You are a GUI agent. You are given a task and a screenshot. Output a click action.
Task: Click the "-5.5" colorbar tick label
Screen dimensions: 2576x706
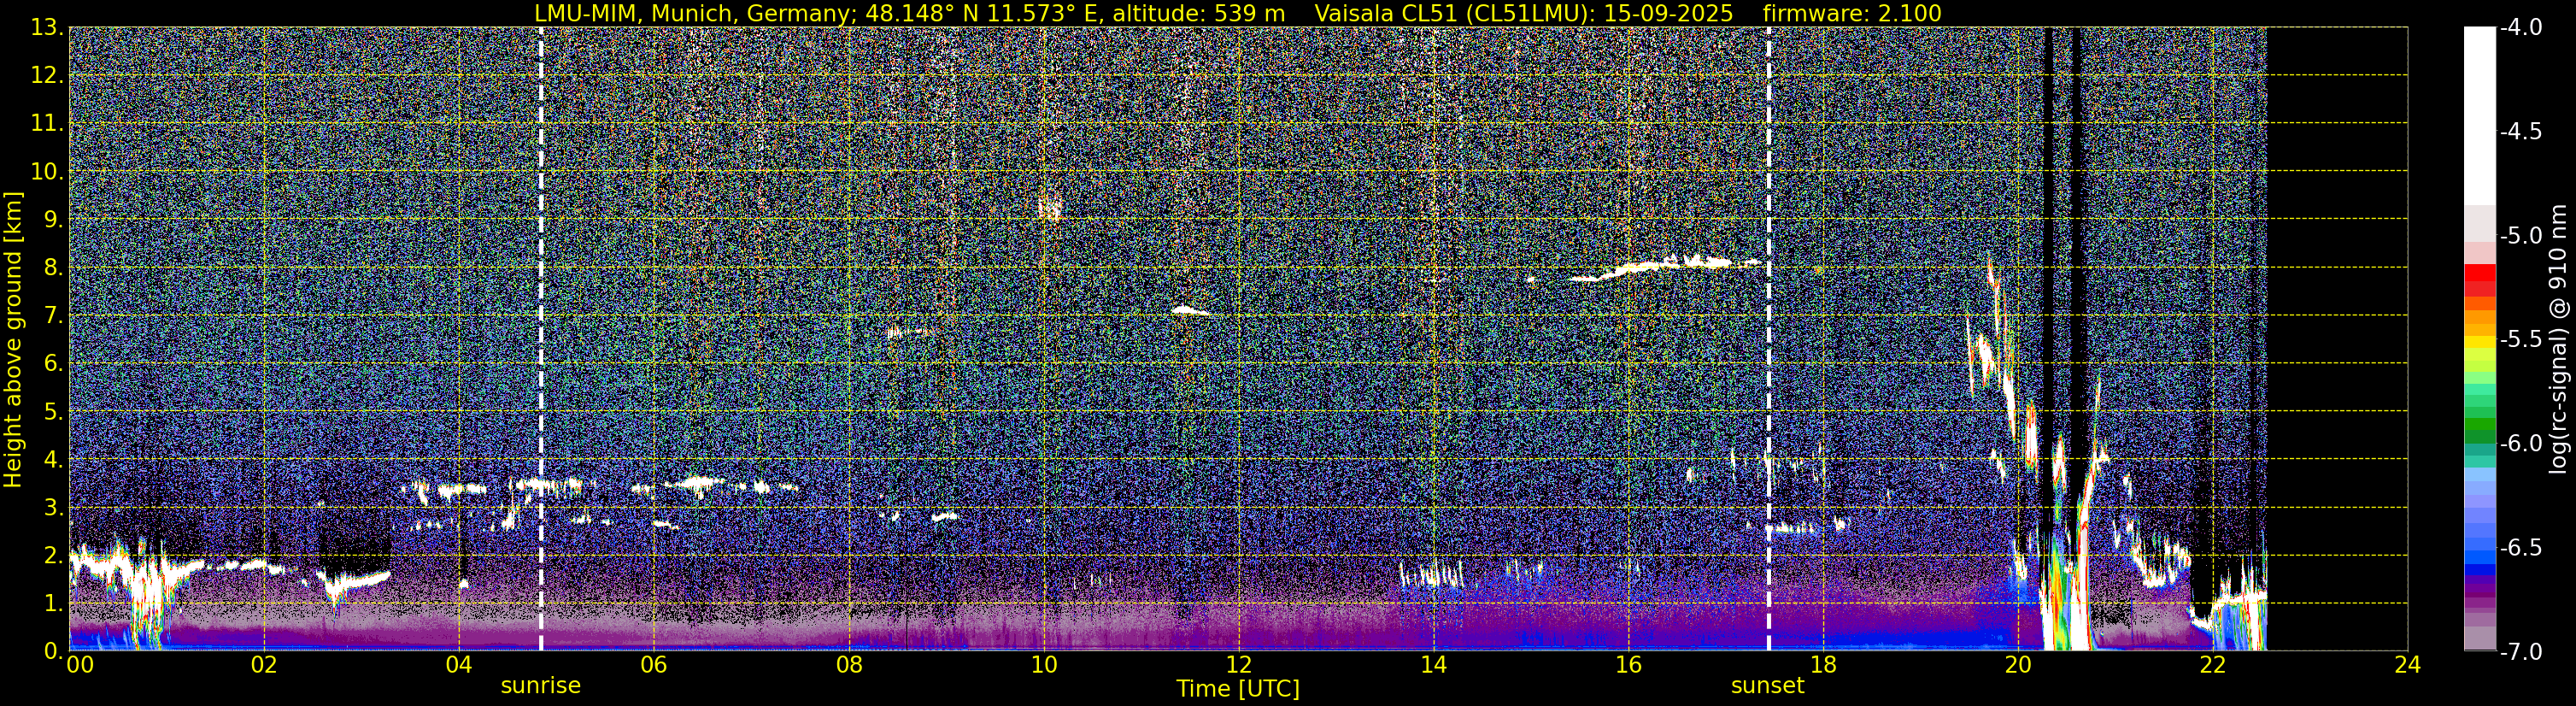click(2521, 340)
